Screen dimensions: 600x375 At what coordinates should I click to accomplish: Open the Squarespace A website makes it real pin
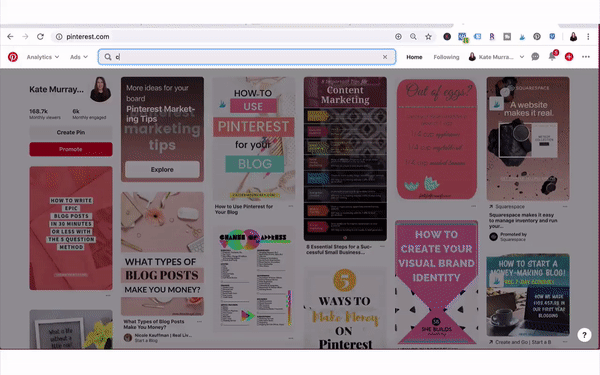528,139
